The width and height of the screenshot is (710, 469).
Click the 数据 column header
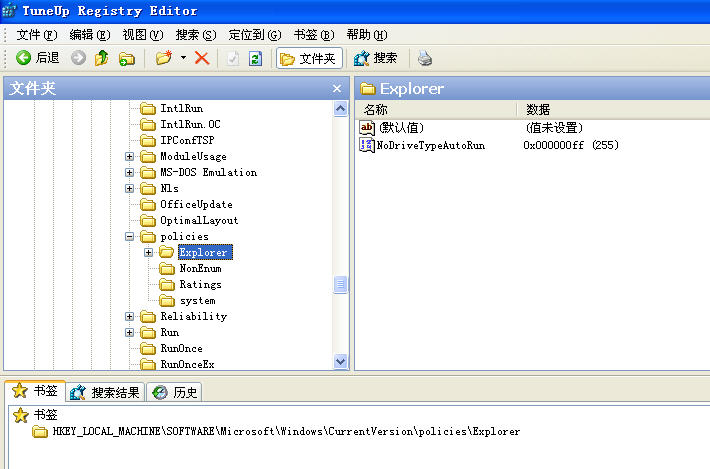pos(614,110)
